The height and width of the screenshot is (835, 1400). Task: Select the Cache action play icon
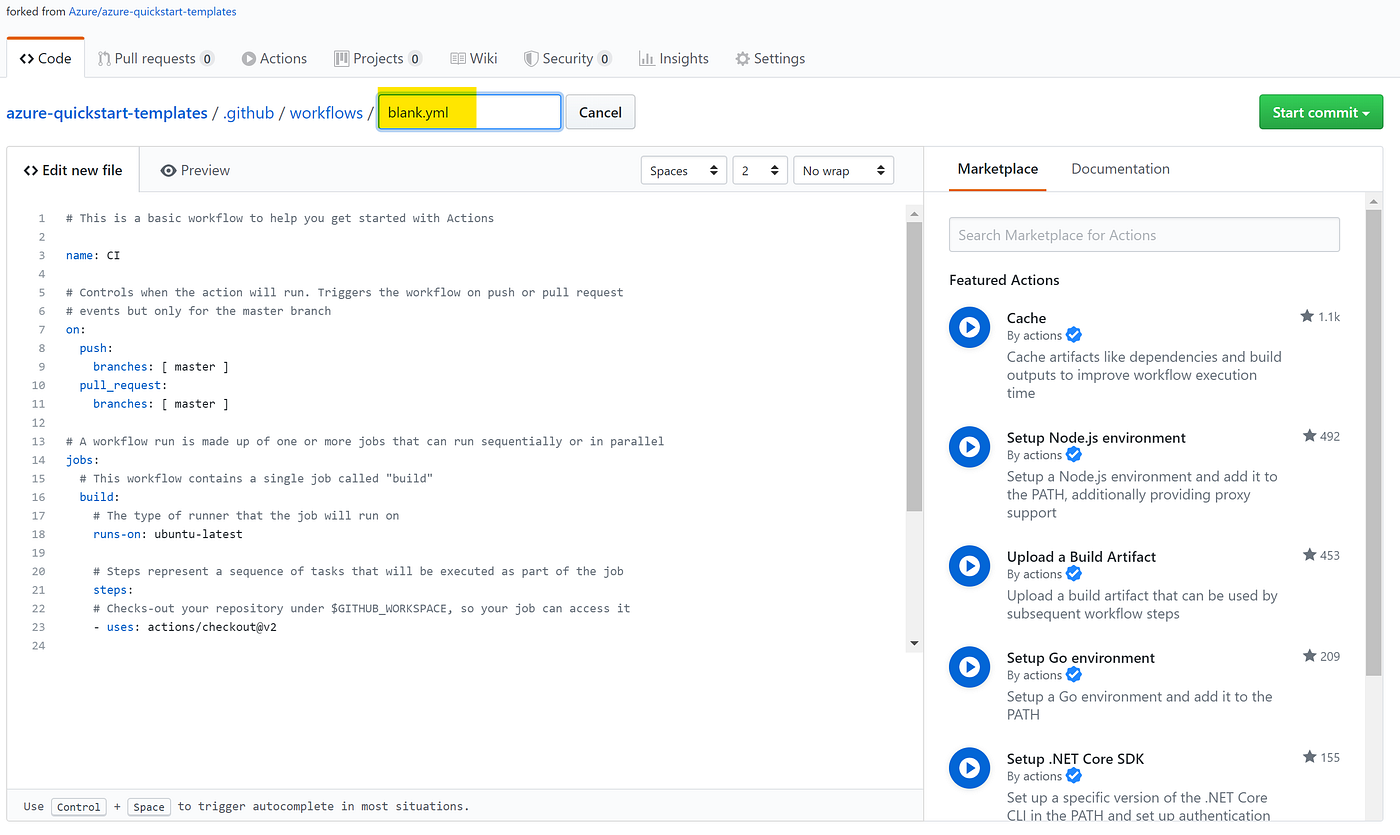point(968,327)
